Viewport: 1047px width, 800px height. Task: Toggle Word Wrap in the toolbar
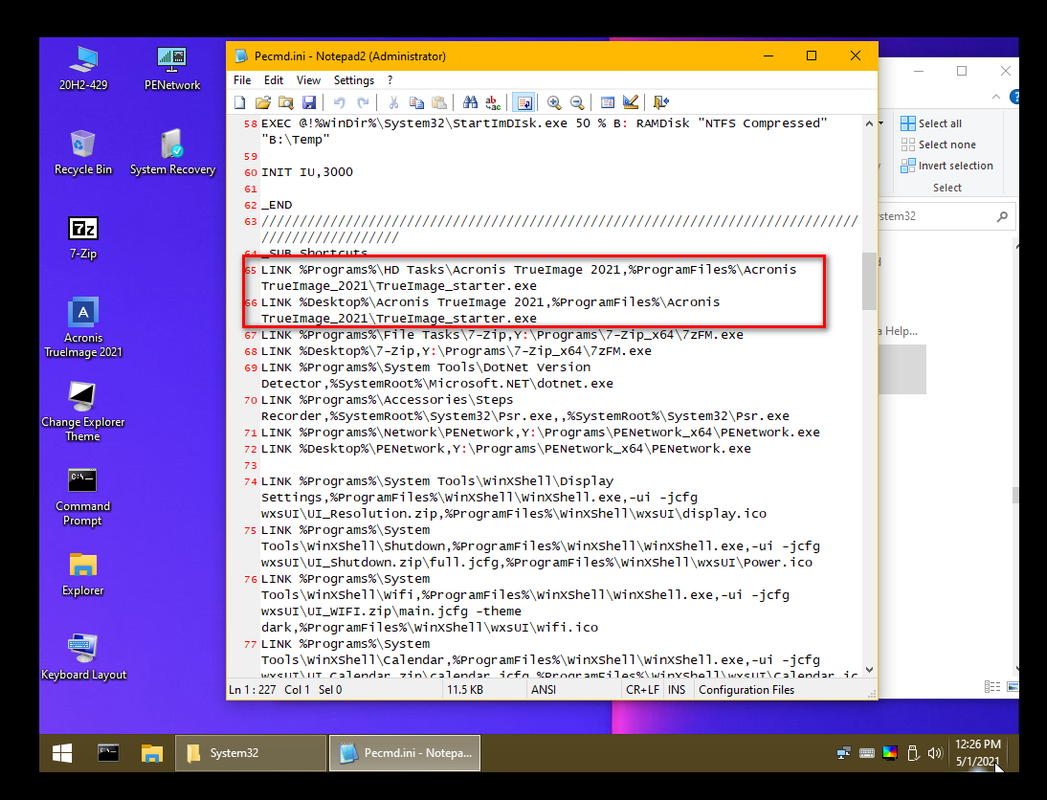pyautogui.click(x=524, y=102)
